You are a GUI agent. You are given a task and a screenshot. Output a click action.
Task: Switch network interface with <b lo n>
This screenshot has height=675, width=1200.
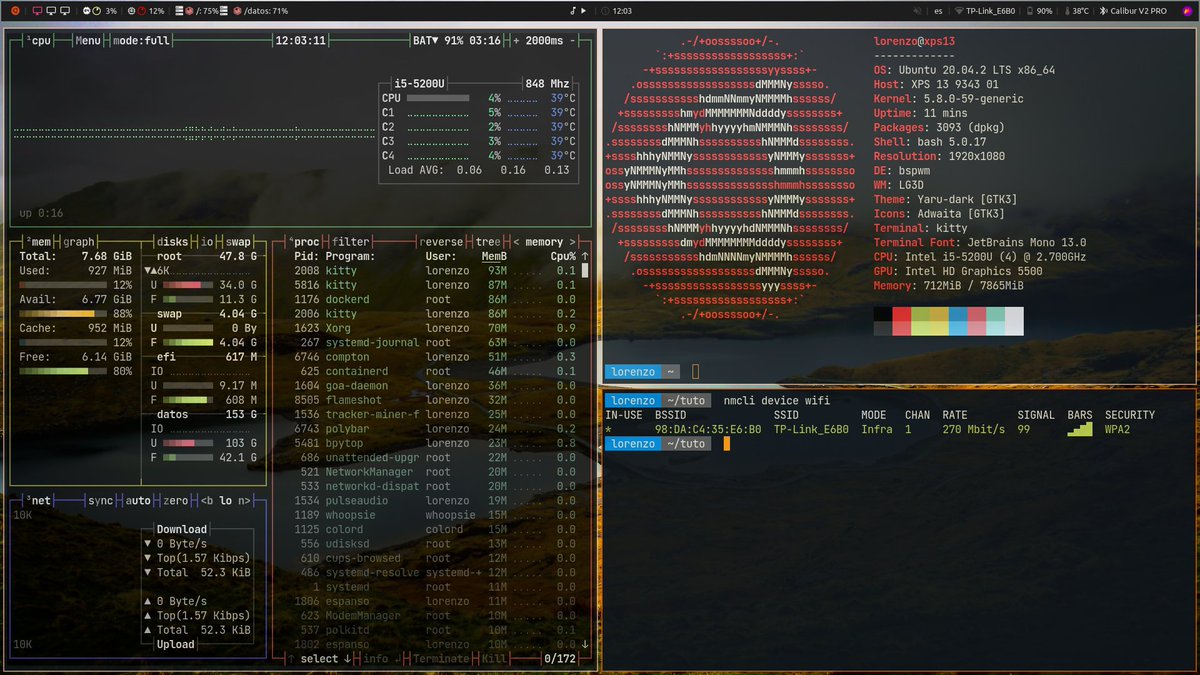coord(225,500)
